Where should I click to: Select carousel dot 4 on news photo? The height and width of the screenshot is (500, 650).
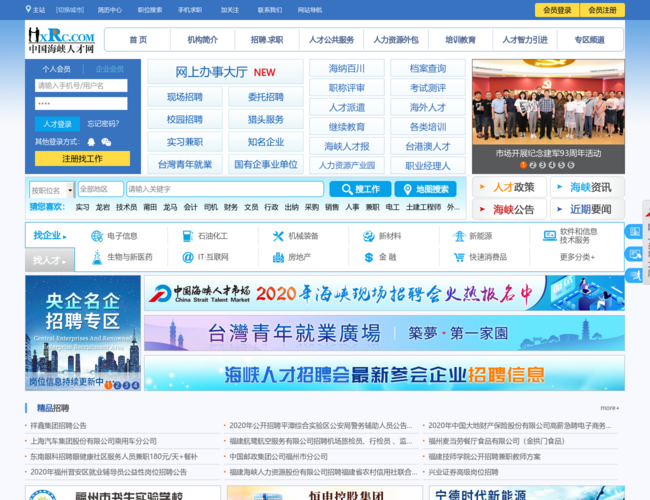(552, 165)
